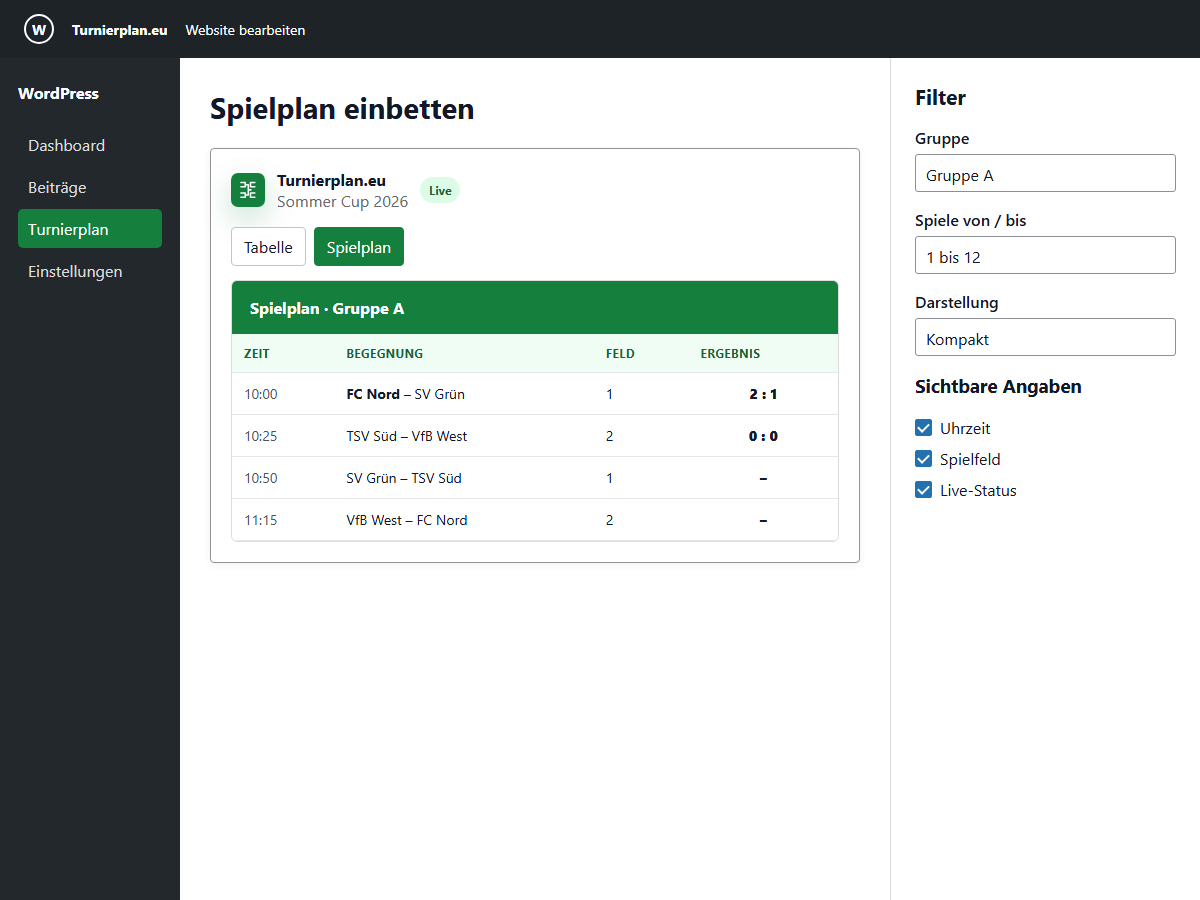The image size is (1200, 900).
Task: Uncheck the Uhrzeit checkbox
Action: [x=923, y=428]
